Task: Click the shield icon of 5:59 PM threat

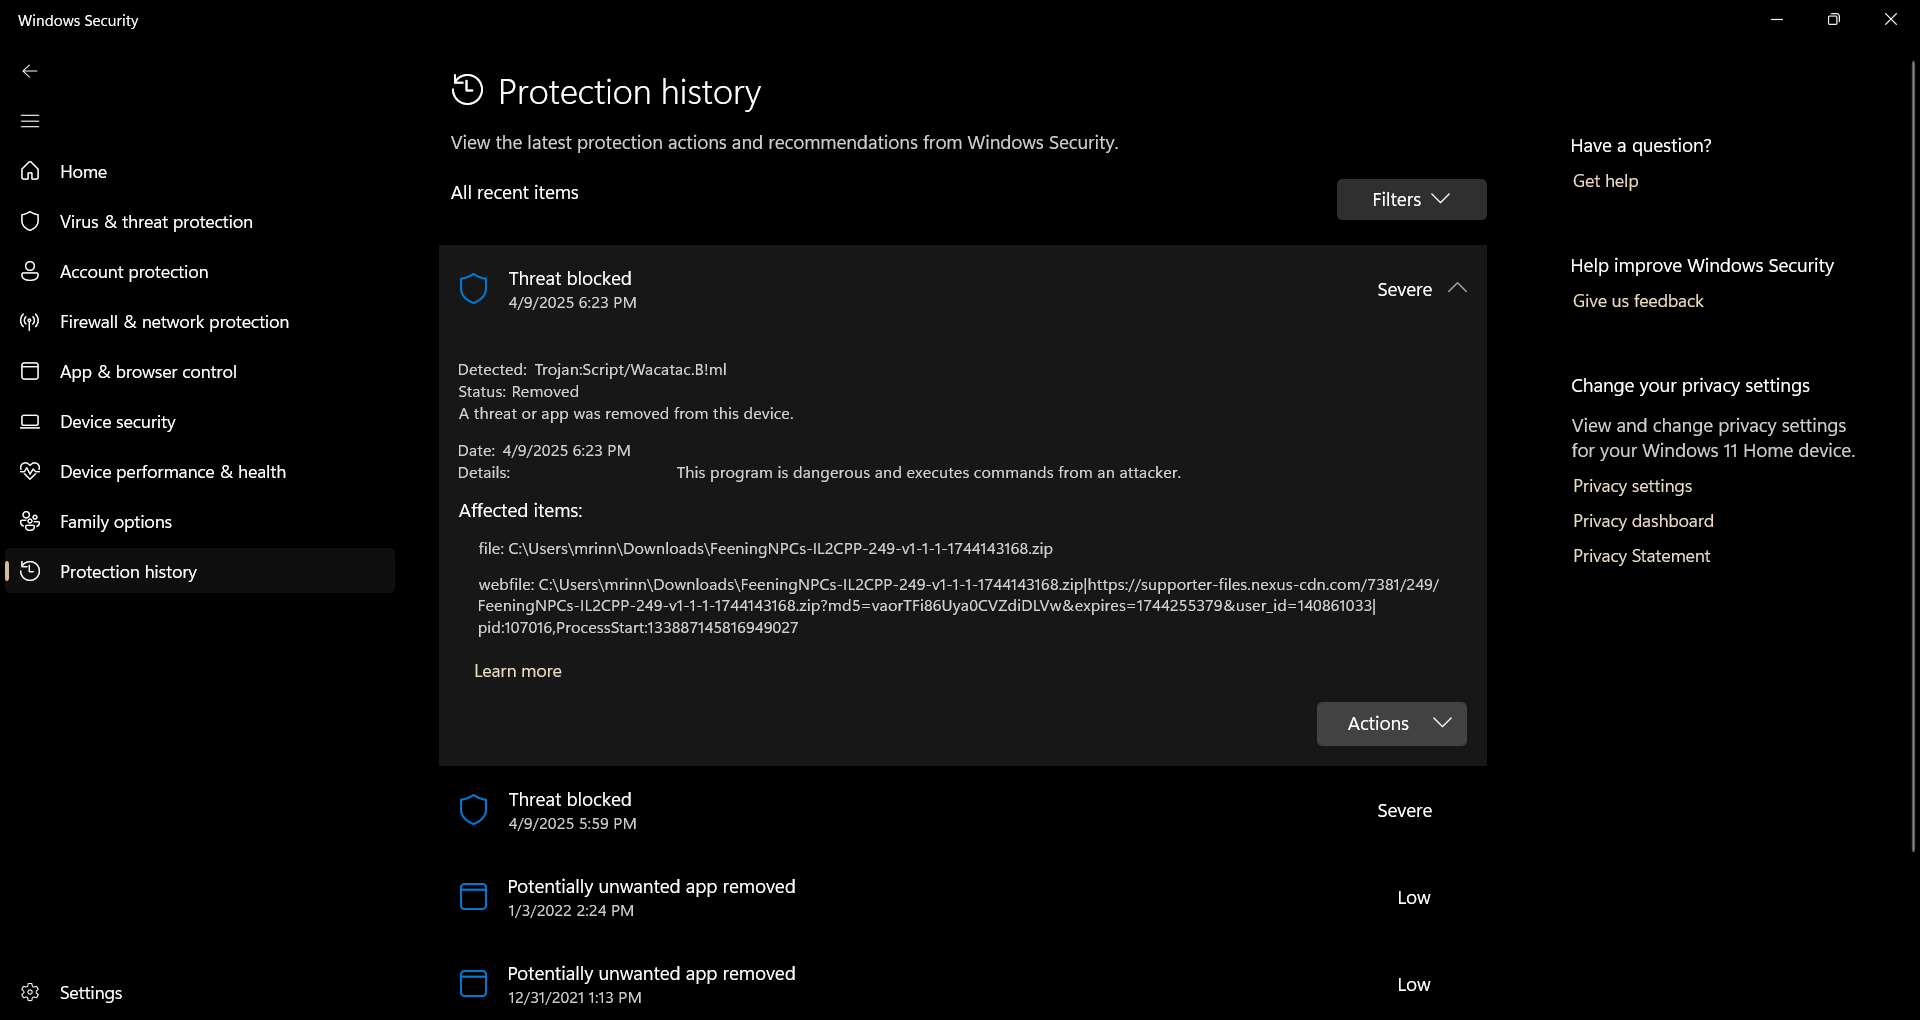Action: 473,810
